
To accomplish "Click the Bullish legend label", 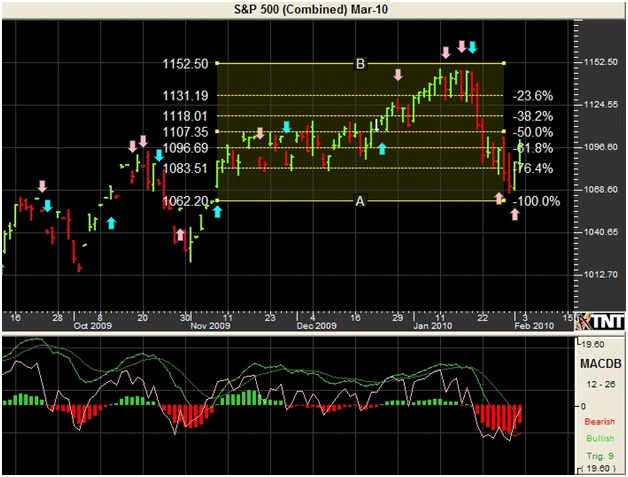I will [x=600, y=438].
